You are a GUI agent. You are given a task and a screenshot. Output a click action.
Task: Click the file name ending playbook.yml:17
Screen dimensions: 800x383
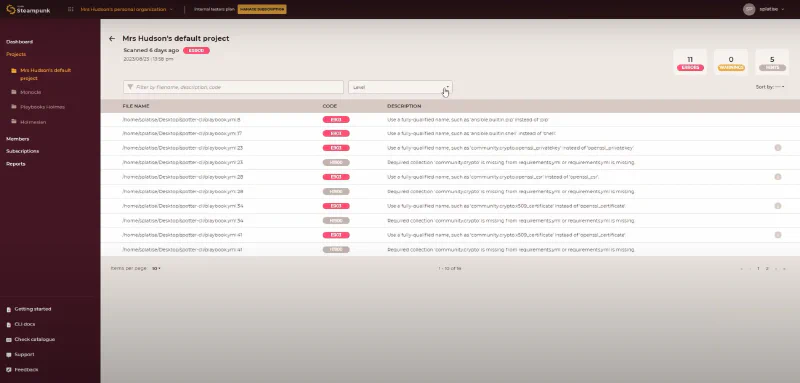coord(182,133)
